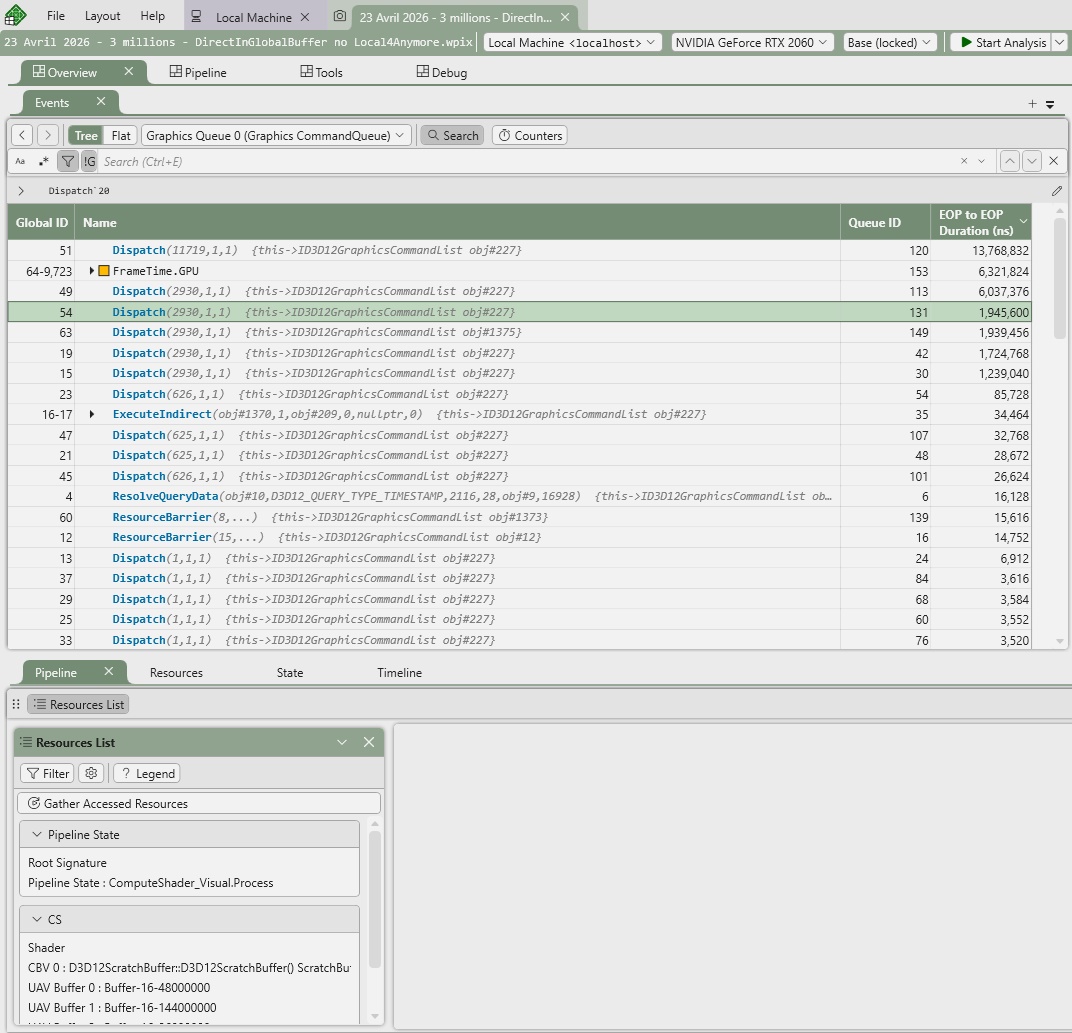Open the panel options dropdown icon
Viewport: 1072px width, 1033px height.
pyautogui.click(x=1050, y=105)
